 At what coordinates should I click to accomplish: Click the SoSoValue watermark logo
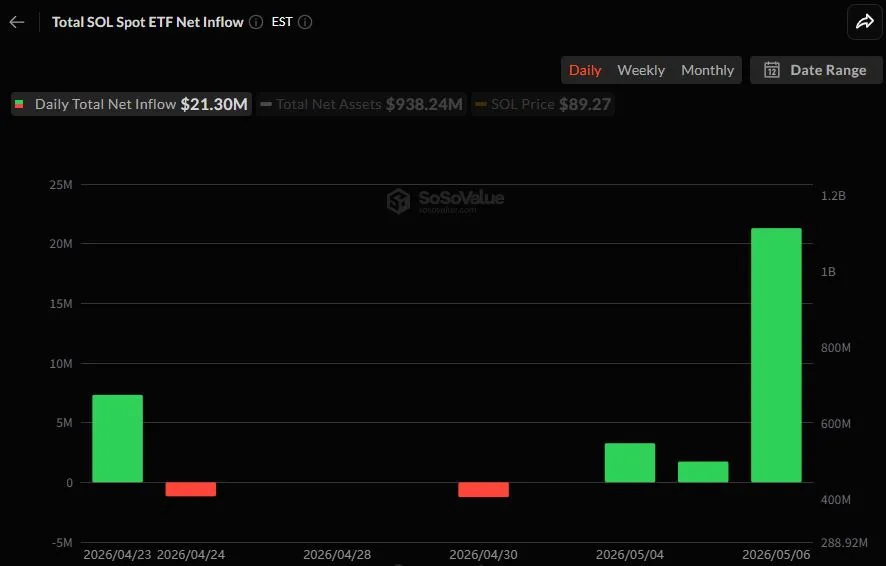446,201
